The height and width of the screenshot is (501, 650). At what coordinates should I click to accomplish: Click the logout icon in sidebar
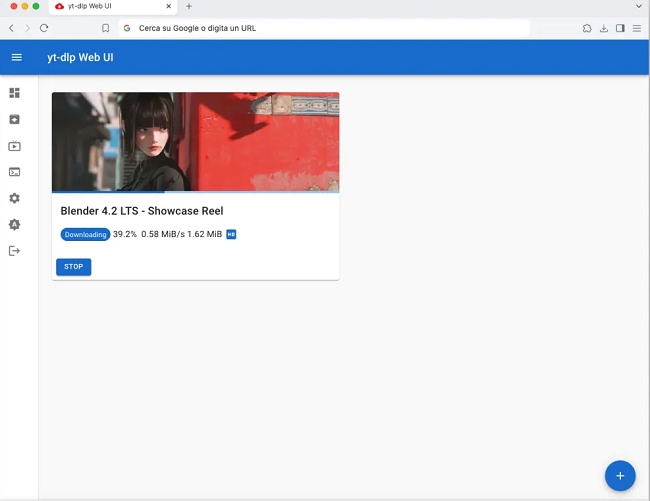click(x=14, y=251)
